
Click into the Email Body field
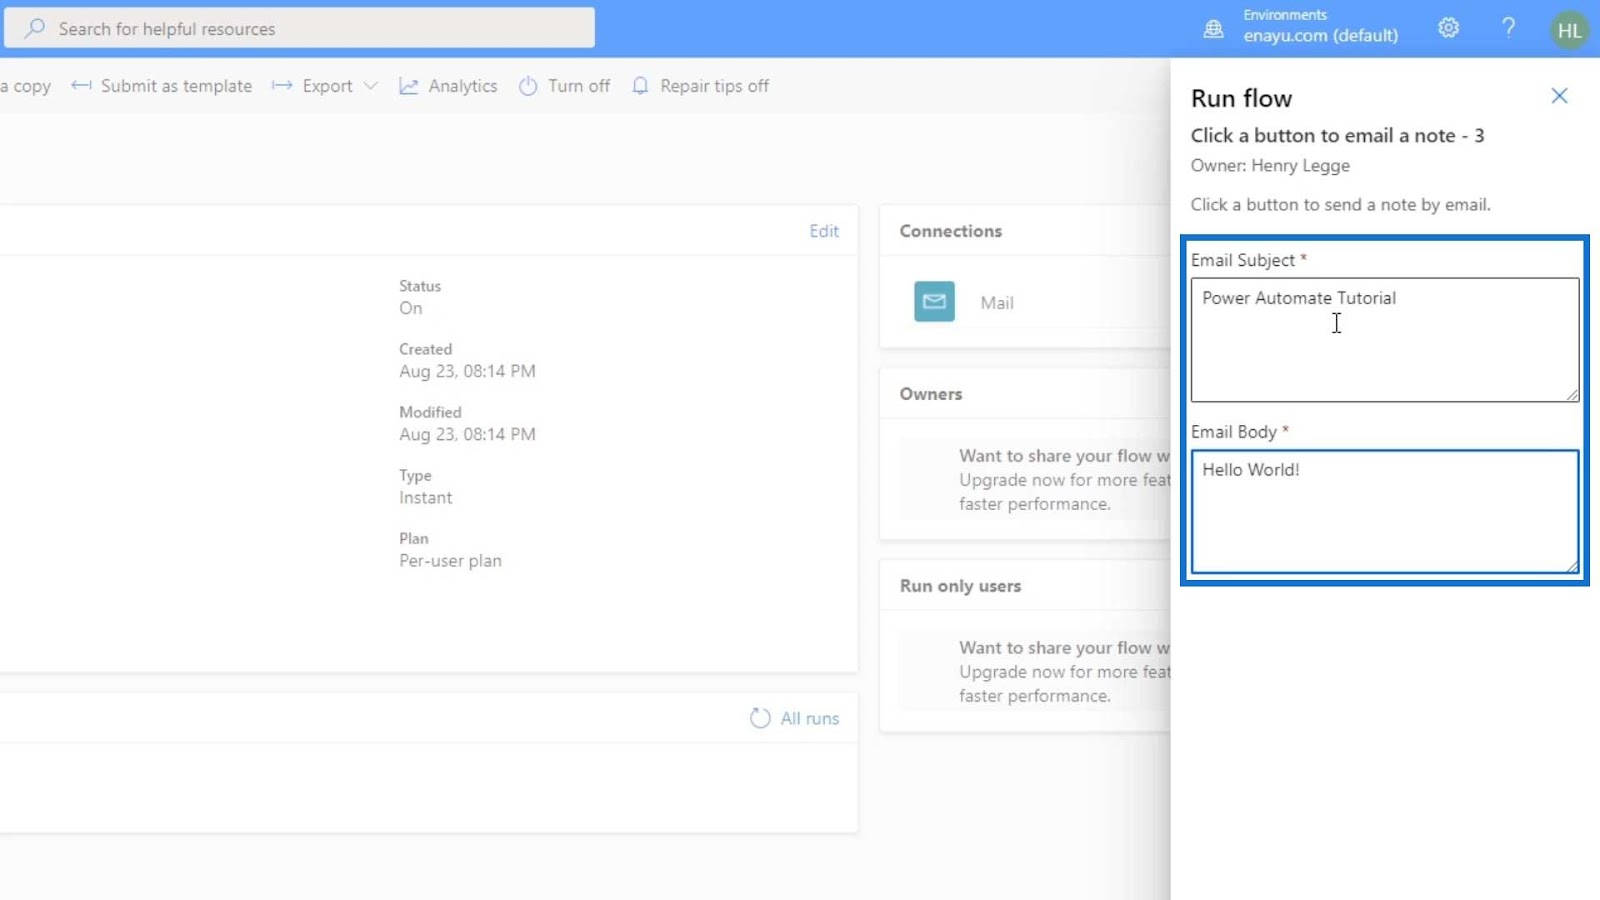(1384, 512)
